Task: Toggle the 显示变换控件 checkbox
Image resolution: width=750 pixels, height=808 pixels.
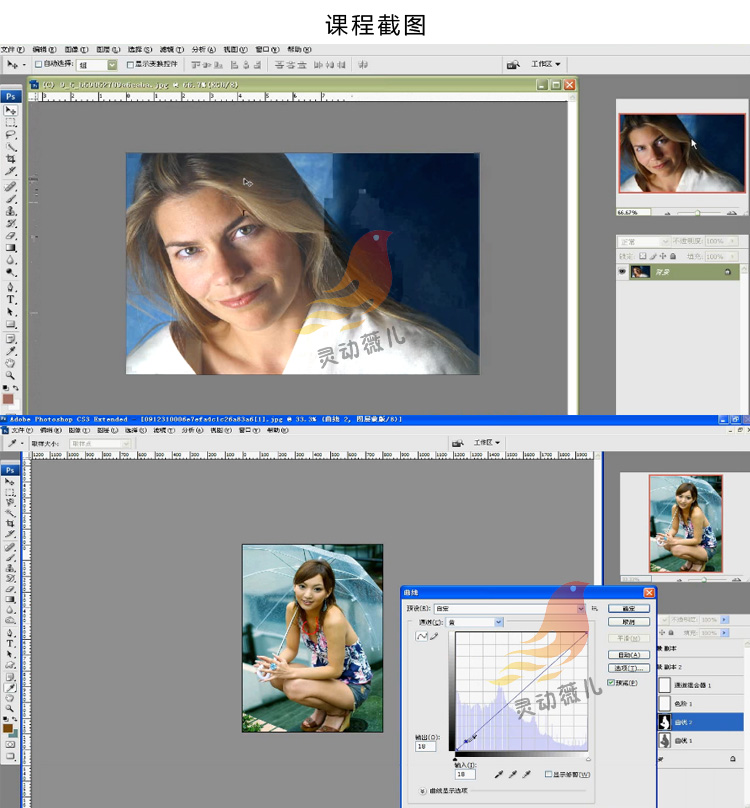Action: (x=130, y=64)
